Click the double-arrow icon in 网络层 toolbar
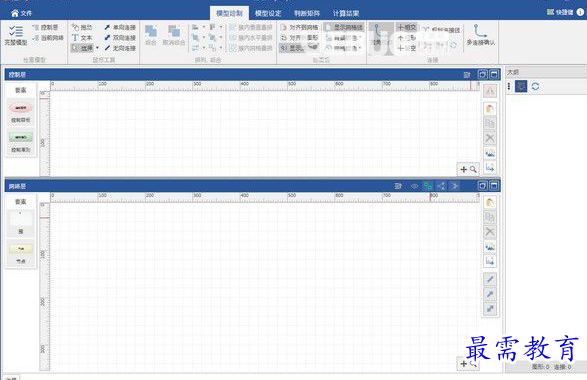 point(490,308)
